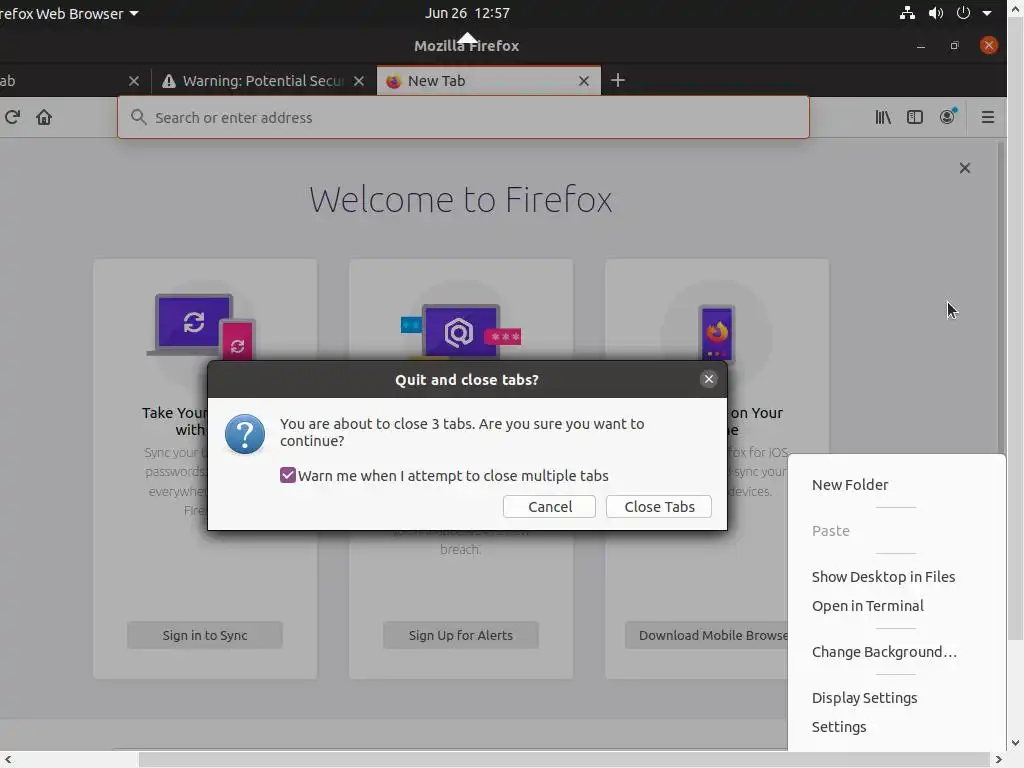The image size is (1024, 768).
Task: Focus the Search or enter address bar
Action: point(463,118)
